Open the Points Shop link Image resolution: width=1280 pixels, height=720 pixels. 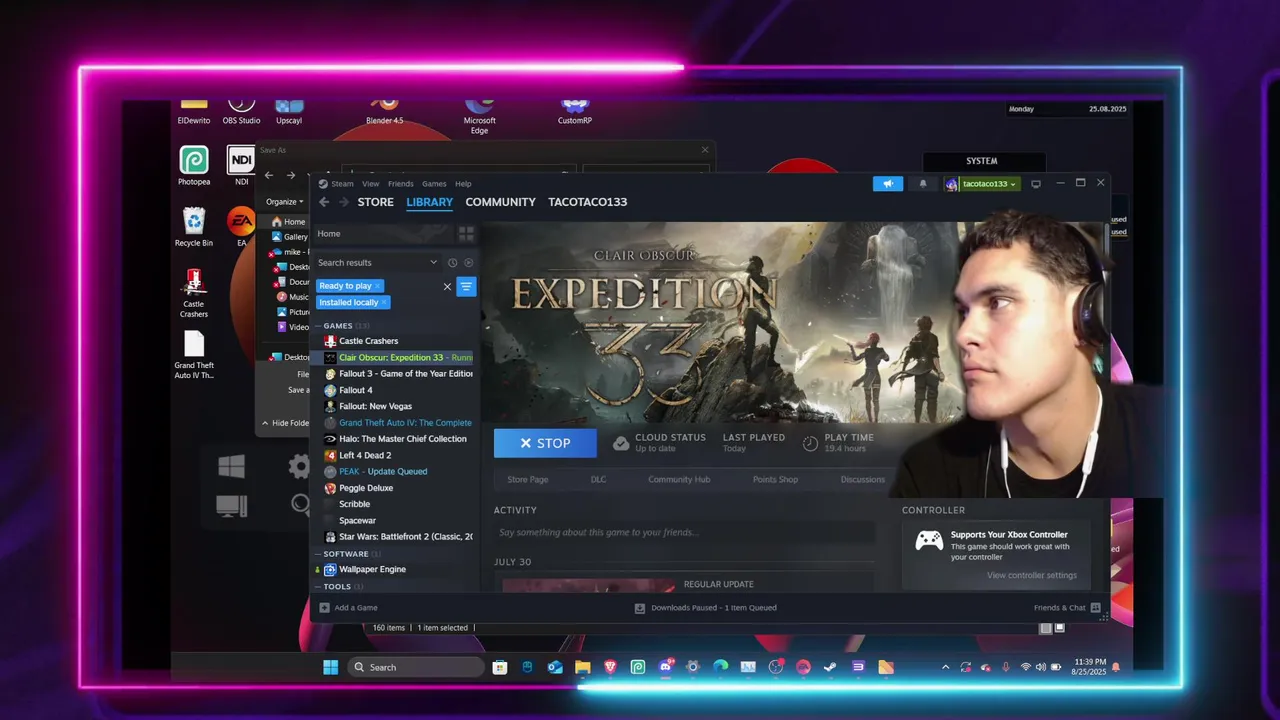click(775, 480)
